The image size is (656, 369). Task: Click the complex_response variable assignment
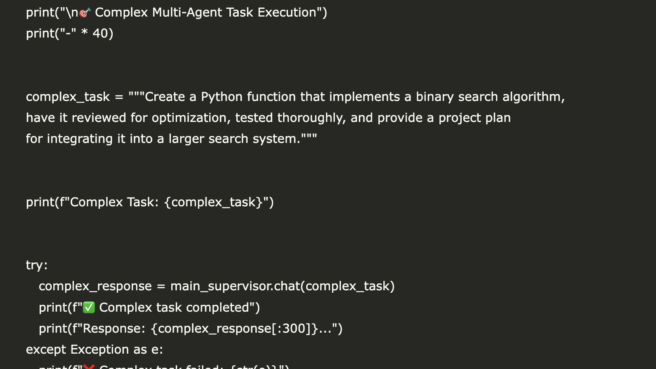point(95,286)
